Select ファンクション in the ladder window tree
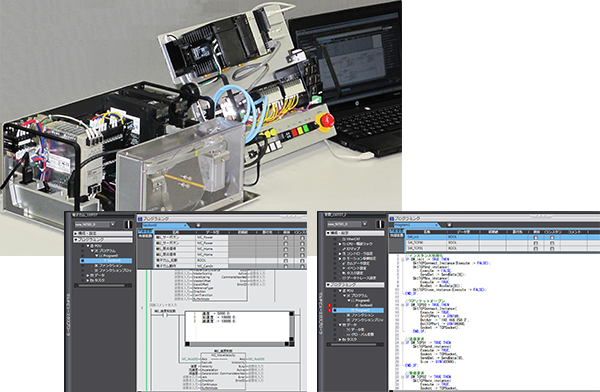Image resolution: width=600 pixels, height=392 pixels. pos(107,266)
